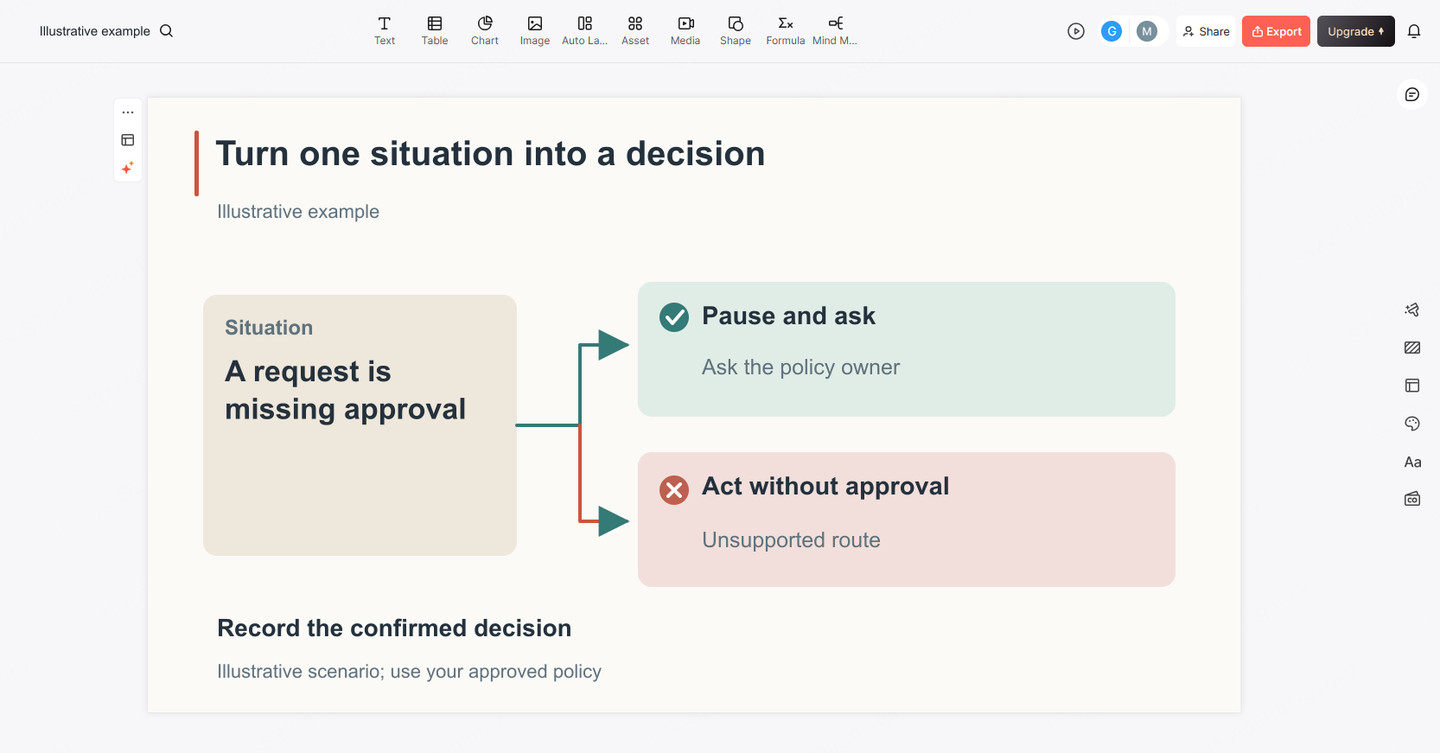Viewport: 1440px width, 753px height.
Task: Select the text "A request is missing approval"
Action: pyautogui.click(x=345, y=390)
